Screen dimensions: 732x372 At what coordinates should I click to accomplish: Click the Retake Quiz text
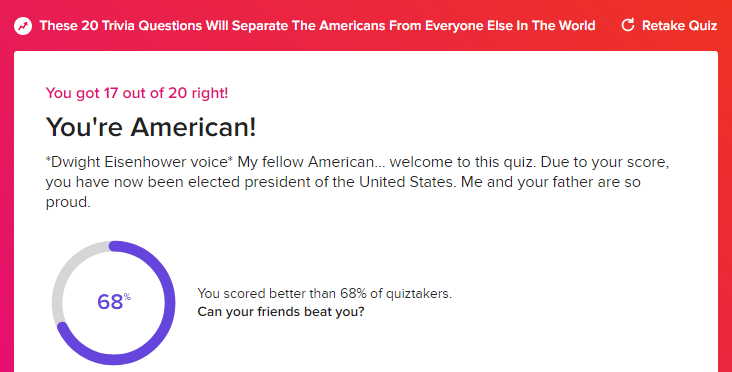click(679, 25)
